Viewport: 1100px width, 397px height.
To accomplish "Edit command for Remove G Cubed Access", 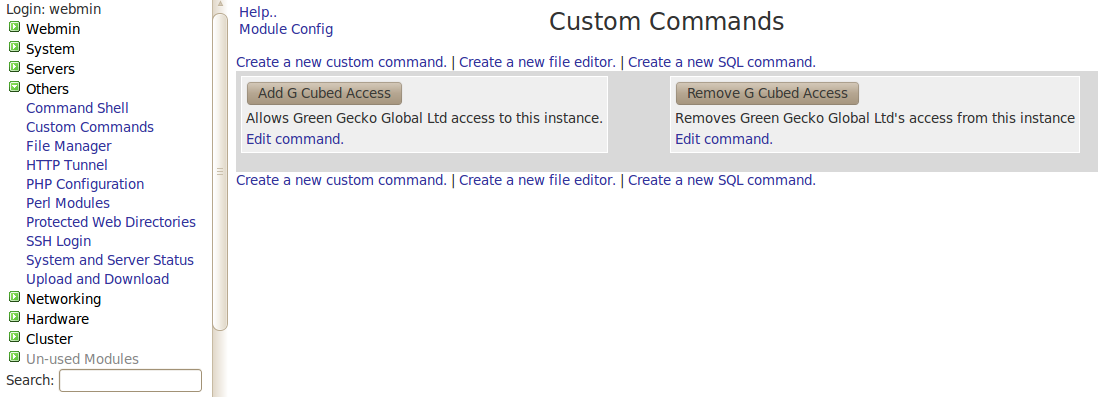I will pos(724,139).
